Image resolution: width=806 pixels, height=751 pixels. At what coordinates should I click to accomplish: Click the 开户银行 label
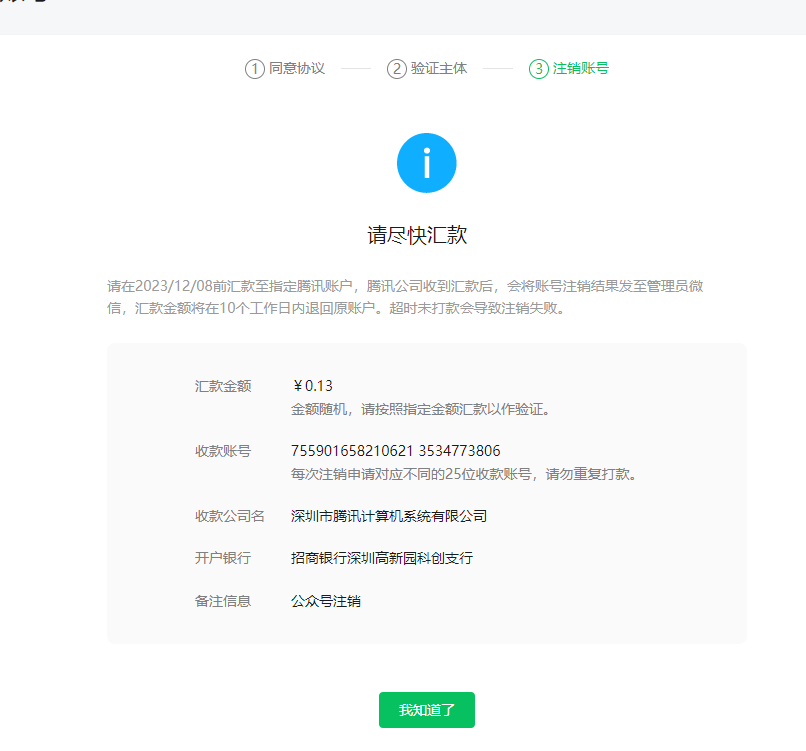pyautogui.click(x=223, y=558)
